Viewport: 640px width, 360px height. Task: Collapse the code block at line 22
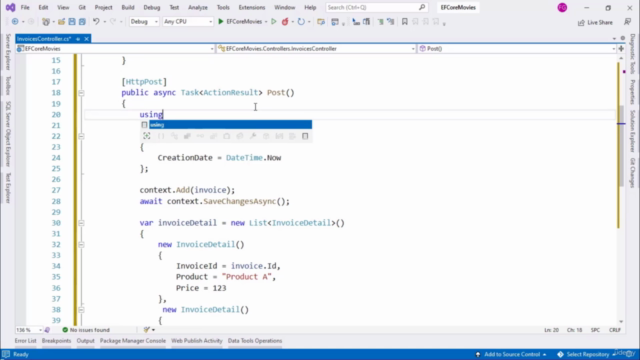pyautogui.click(x=81, y=136)
